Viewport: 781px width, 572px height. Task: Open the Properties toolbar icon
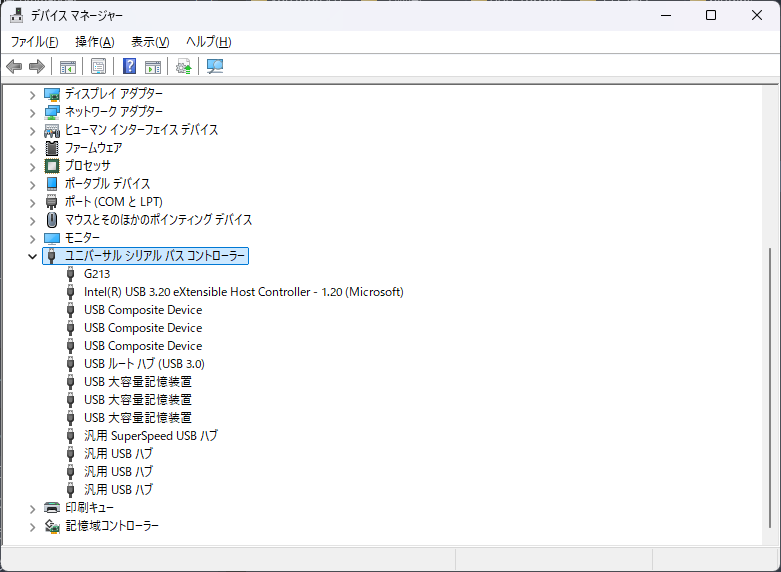tap(99, 66)
